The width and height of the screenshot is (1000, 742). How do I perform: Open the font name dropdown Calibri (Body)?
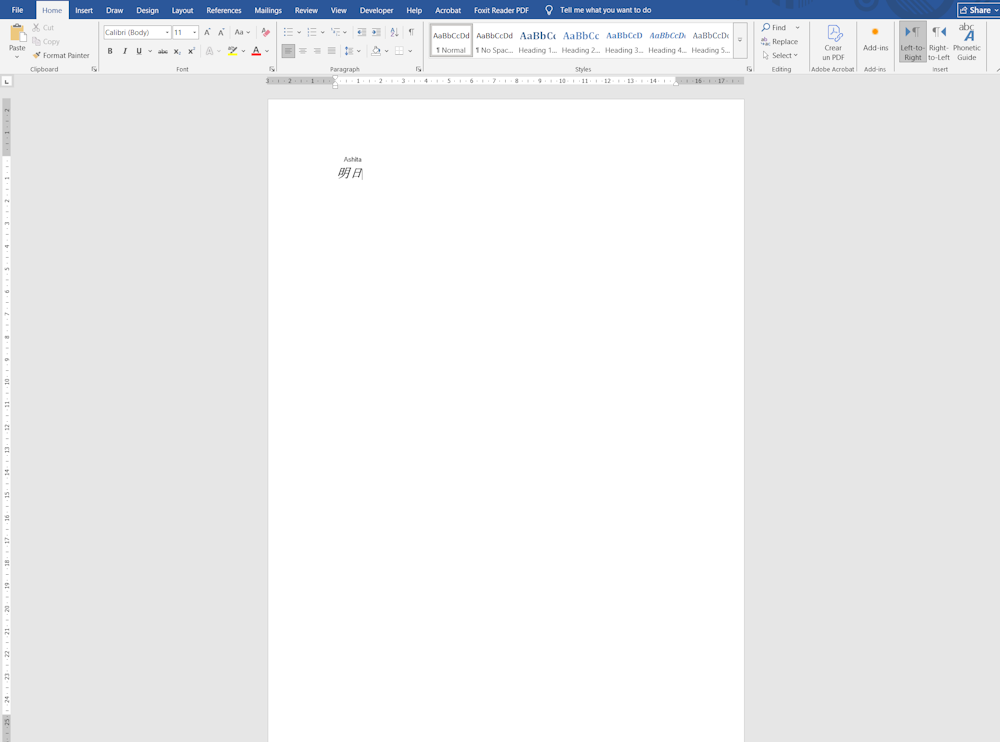pos(167,33)
